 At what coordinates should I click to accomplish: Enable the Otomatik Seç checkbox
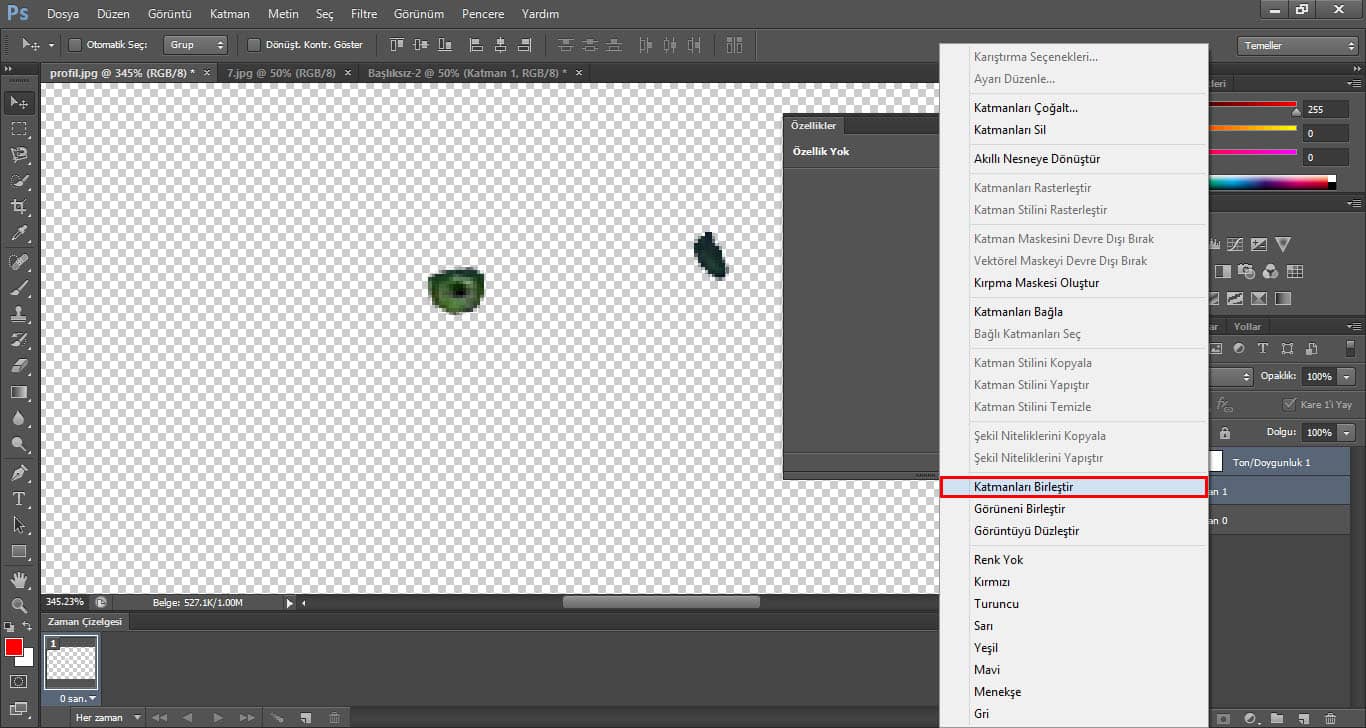[x=75, y=45]
